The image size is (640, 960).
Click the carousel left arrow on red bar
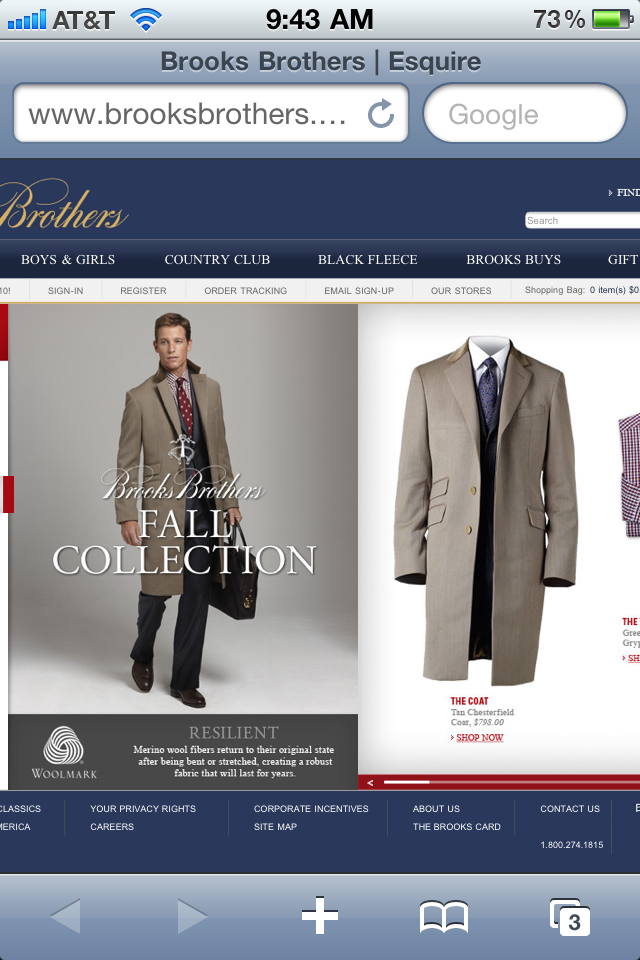pos(370,782)
